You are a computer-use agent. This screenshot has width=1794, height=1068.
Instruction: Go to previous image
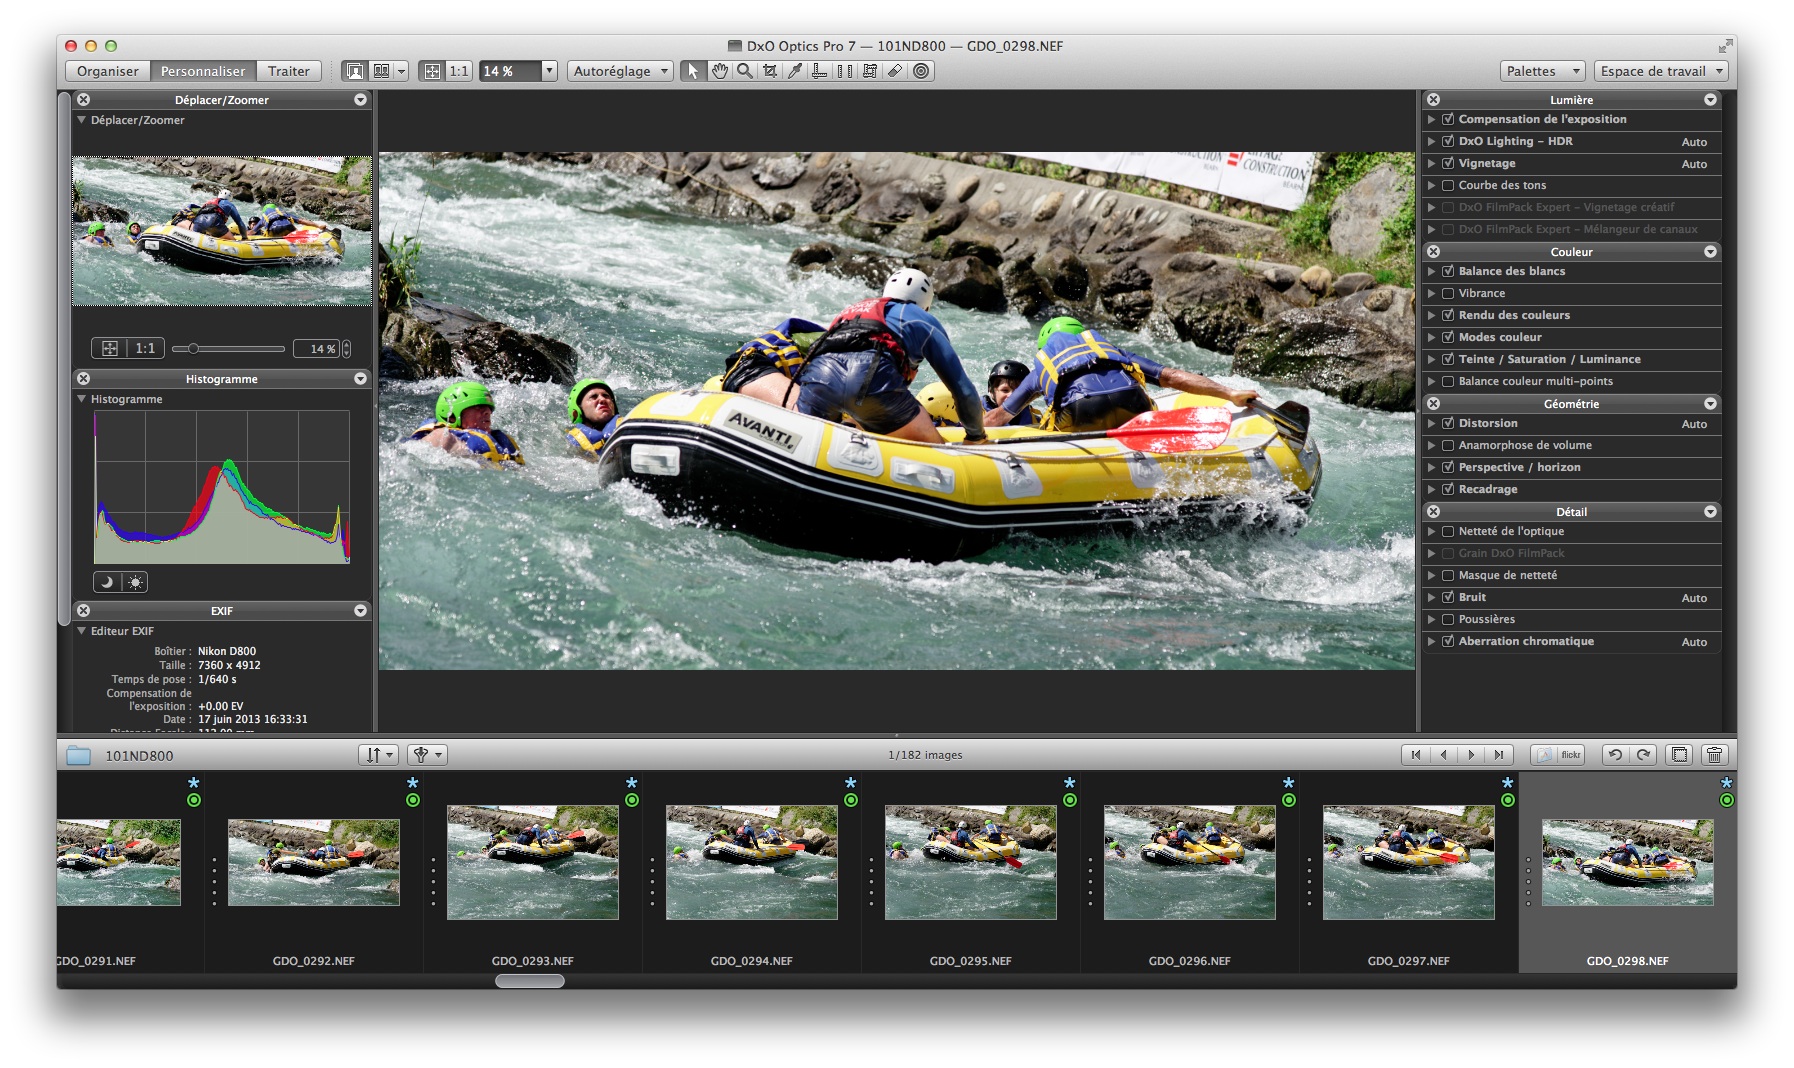1443,755
